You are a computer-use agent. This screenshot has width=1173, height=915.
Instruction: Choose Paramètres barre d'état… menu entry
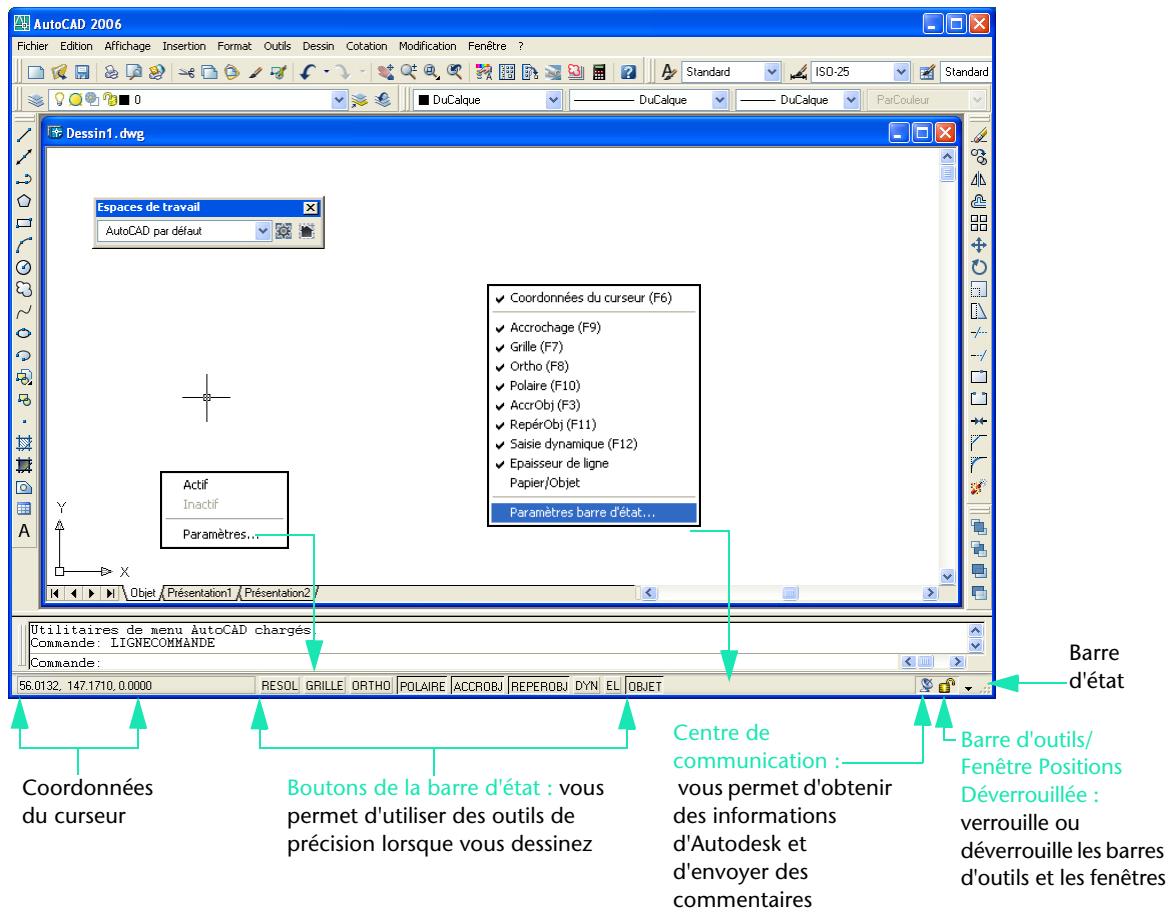(x=593, y=513)
